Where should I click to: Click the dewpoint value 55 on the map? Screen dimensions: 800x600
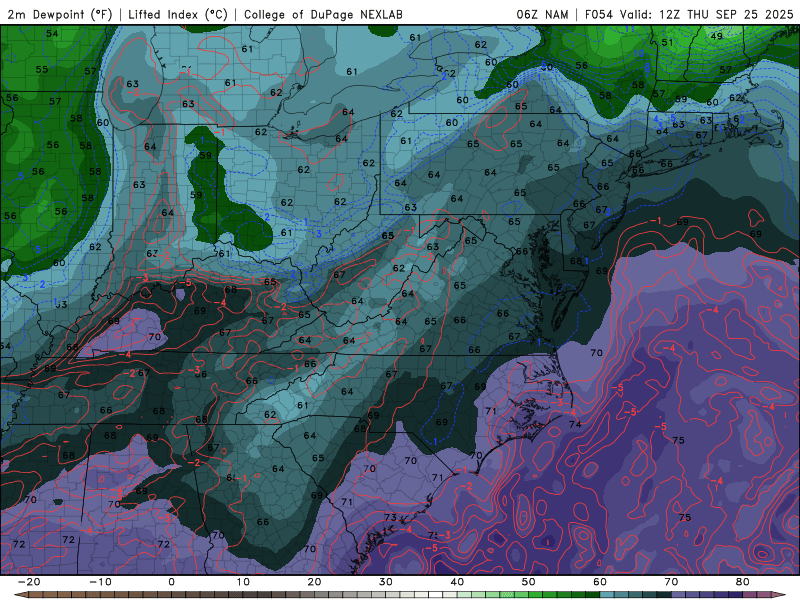pyautogui.click(x=42, y=69)
